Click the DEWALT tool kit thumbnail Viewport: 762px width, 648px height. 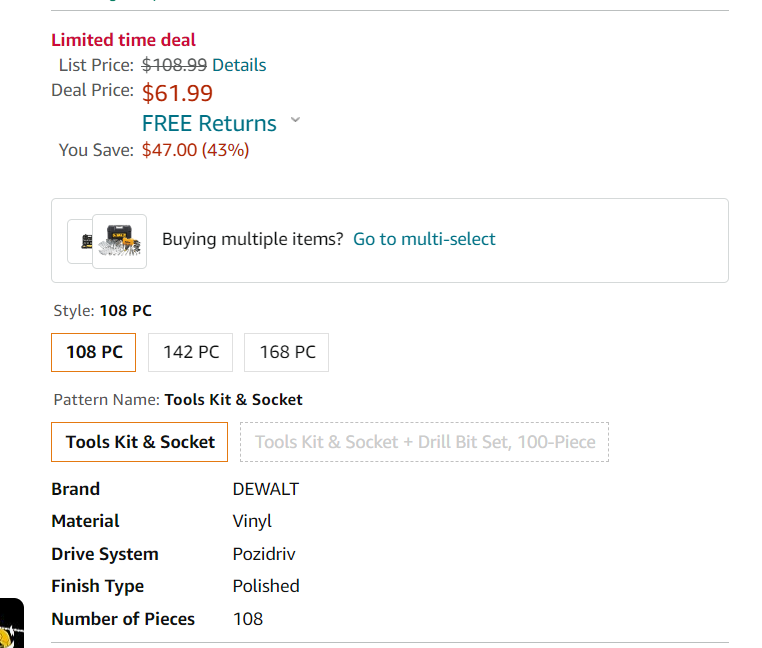click(120, 241)
